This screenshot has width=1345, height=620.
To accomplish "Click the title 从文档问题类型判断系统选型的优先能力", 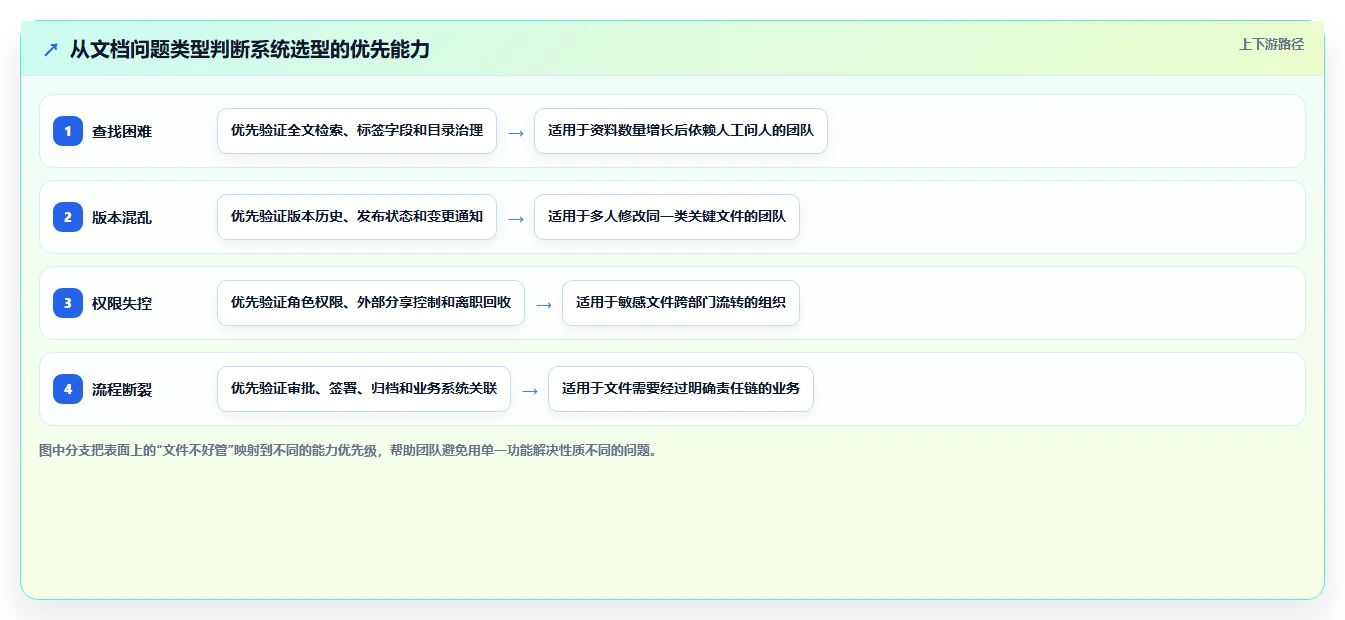I will (x=250, y=49).
